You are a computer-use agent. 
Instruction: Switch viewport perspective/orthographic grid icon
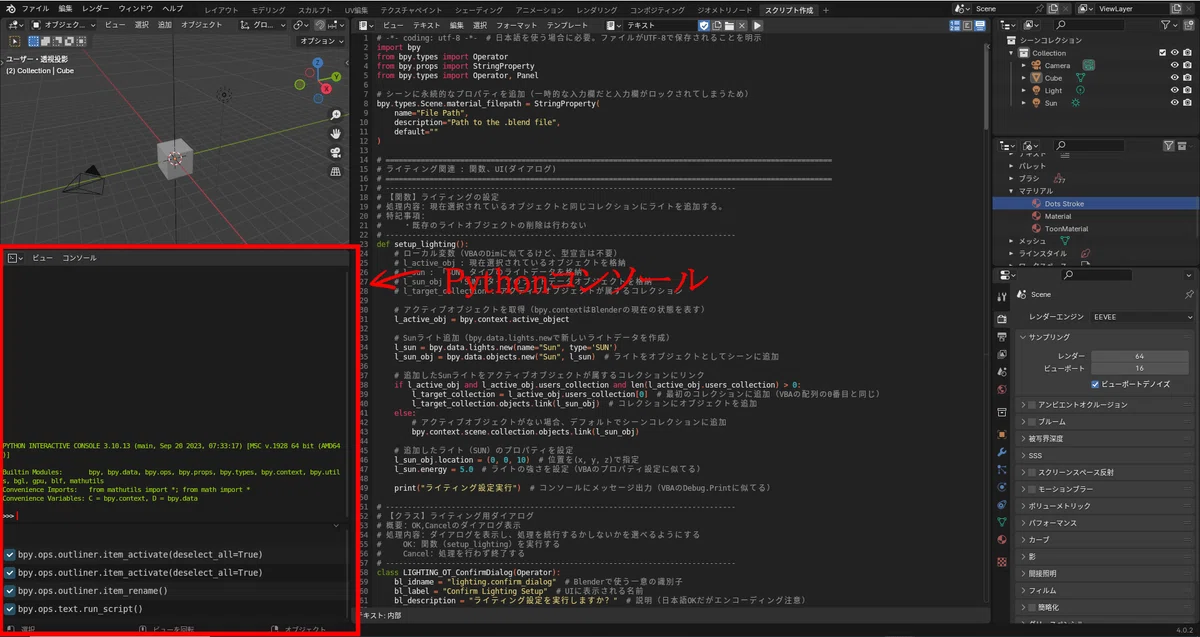tap(336, 171)
